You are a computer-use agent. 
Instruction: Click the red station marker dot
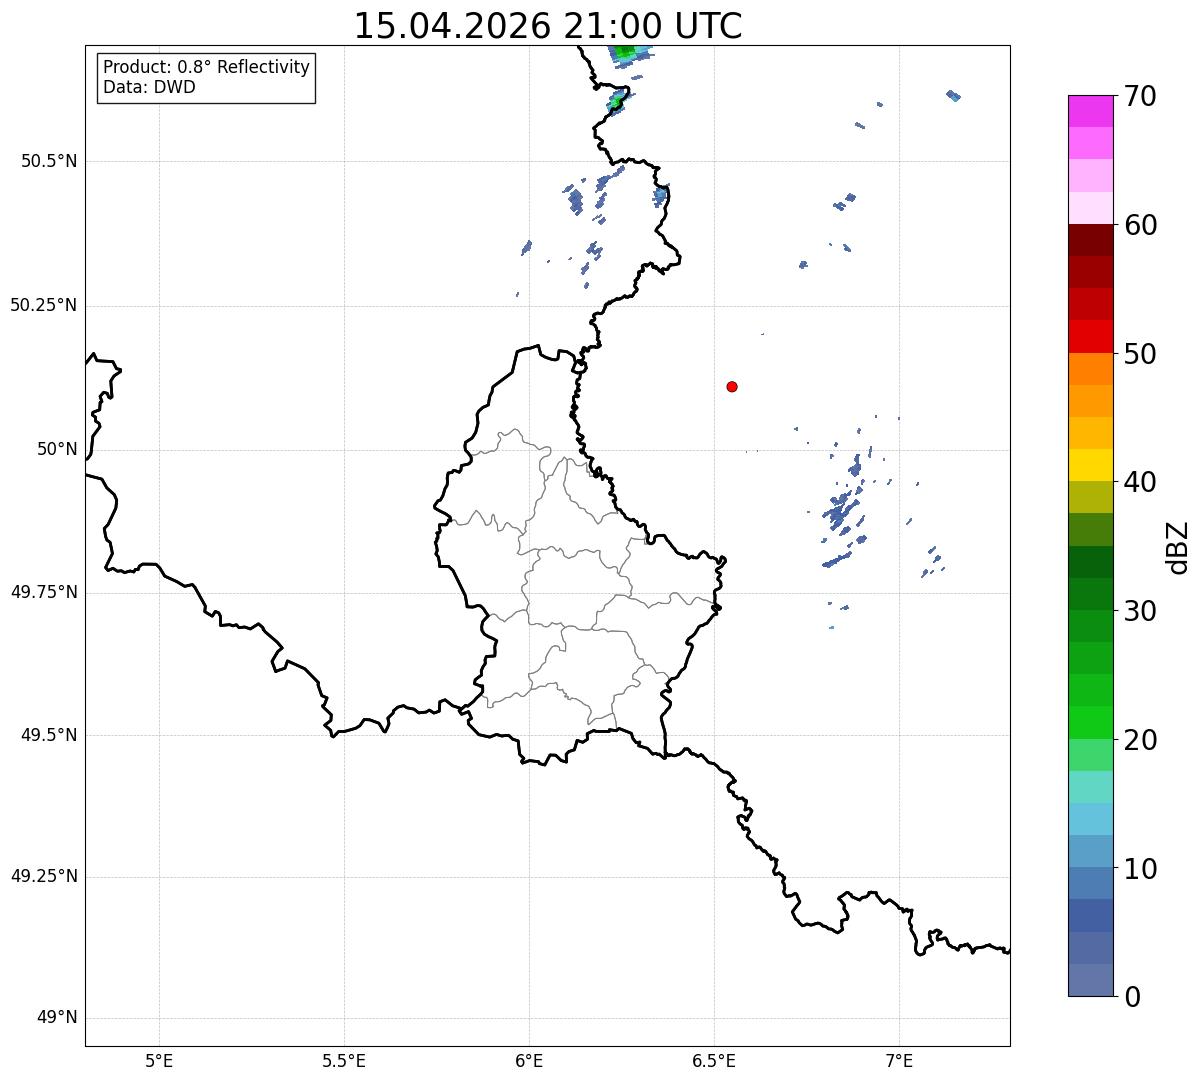pyautogui.click(x=732, y=386)
